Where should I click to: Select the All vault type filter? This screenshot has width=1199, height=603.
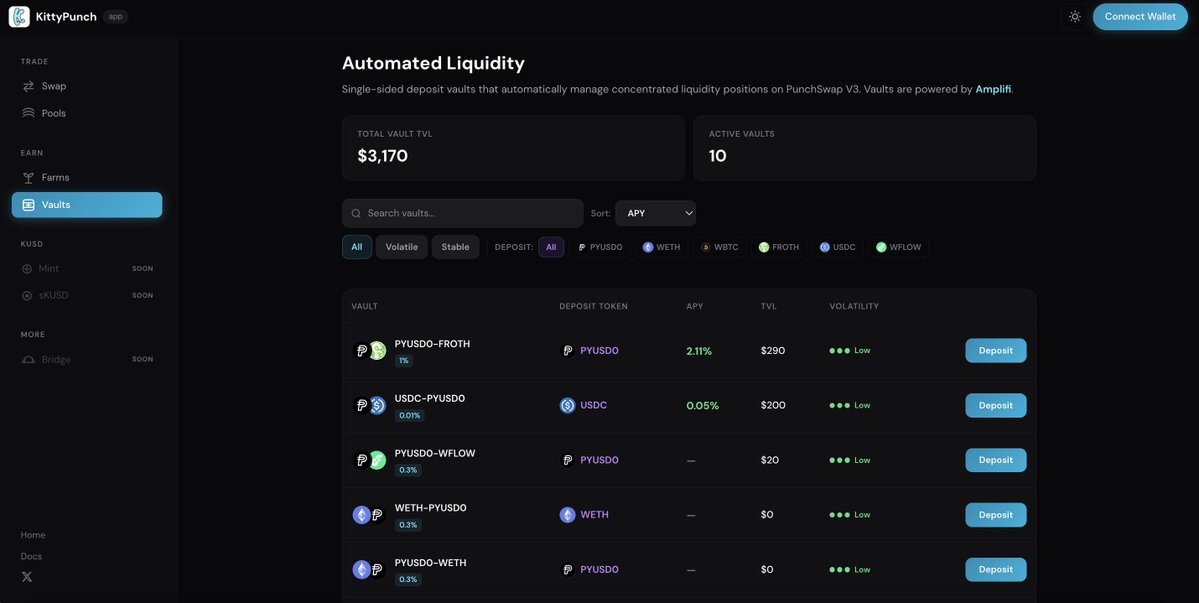(357, 247)
